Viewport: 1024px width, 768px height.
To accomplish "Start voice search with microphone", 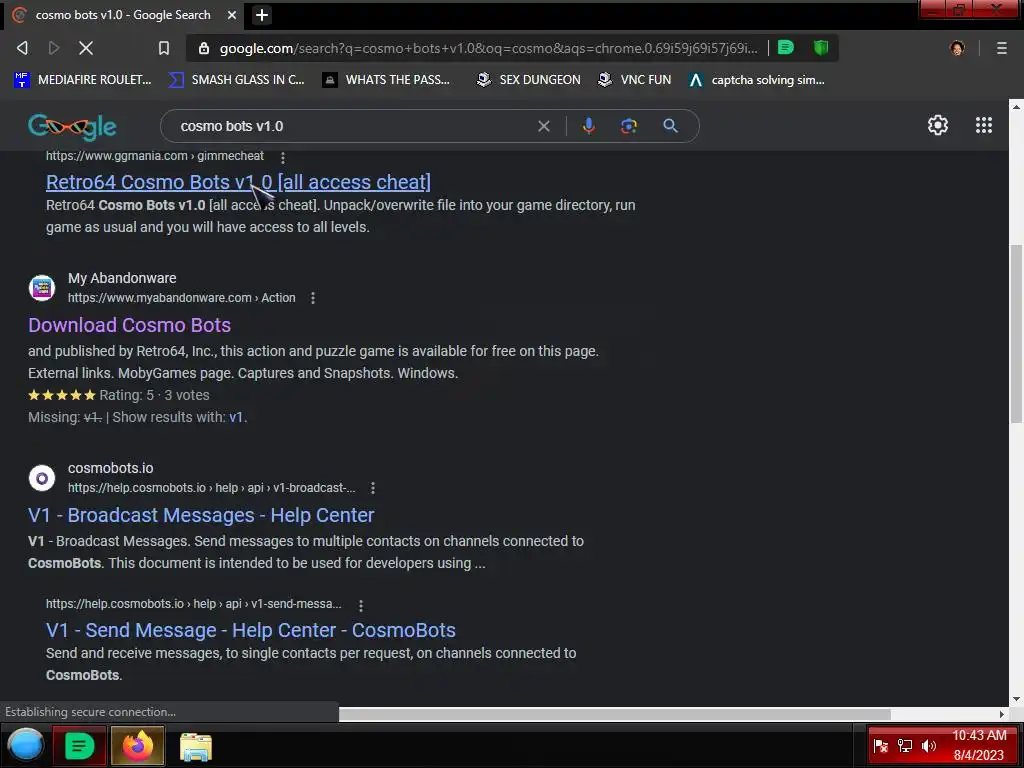I will 588,126.
